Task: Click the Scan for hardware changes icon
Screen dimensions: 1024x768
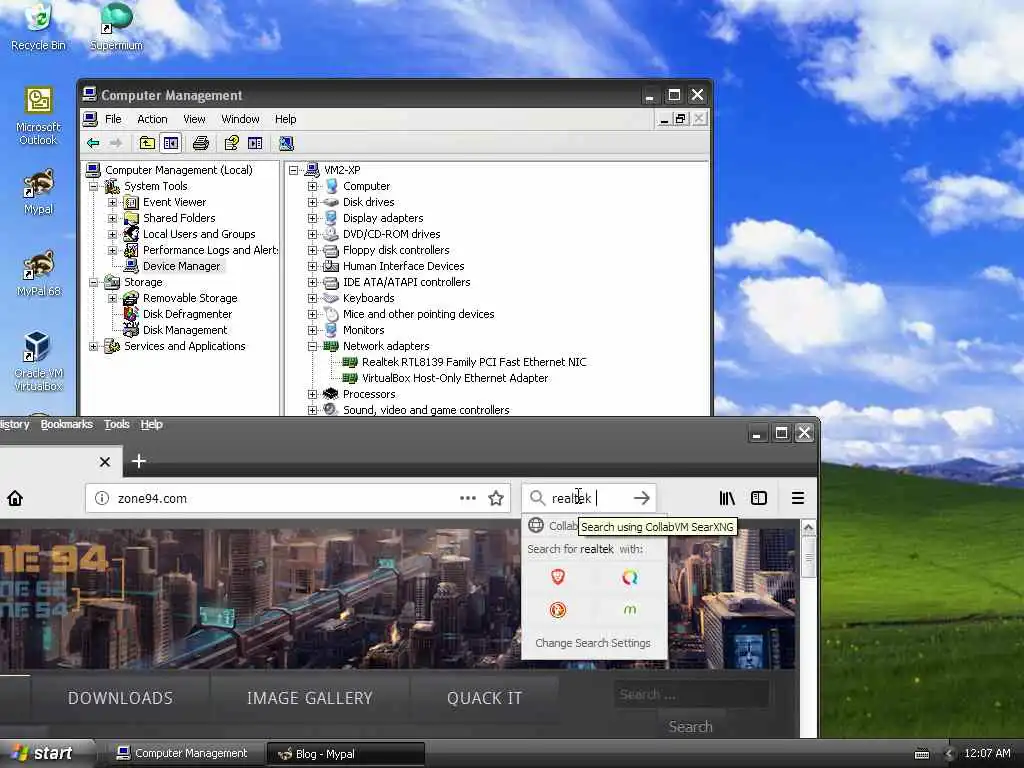Action: point(286,143)
